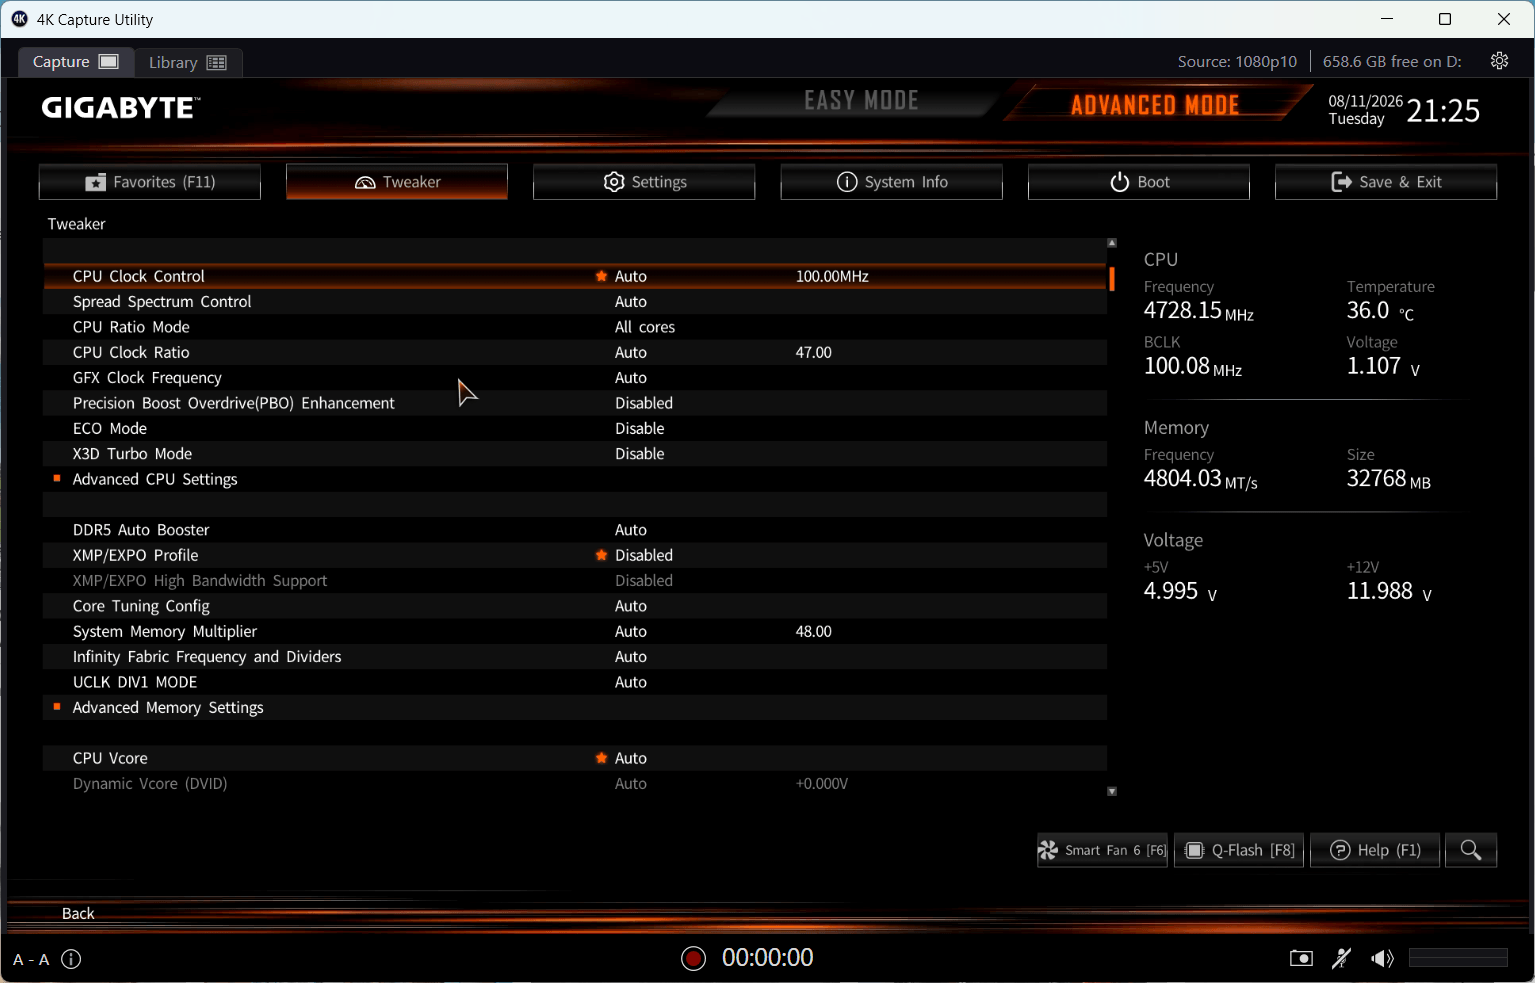
Task: Open Help (F1)
Action: [1375, 850]
